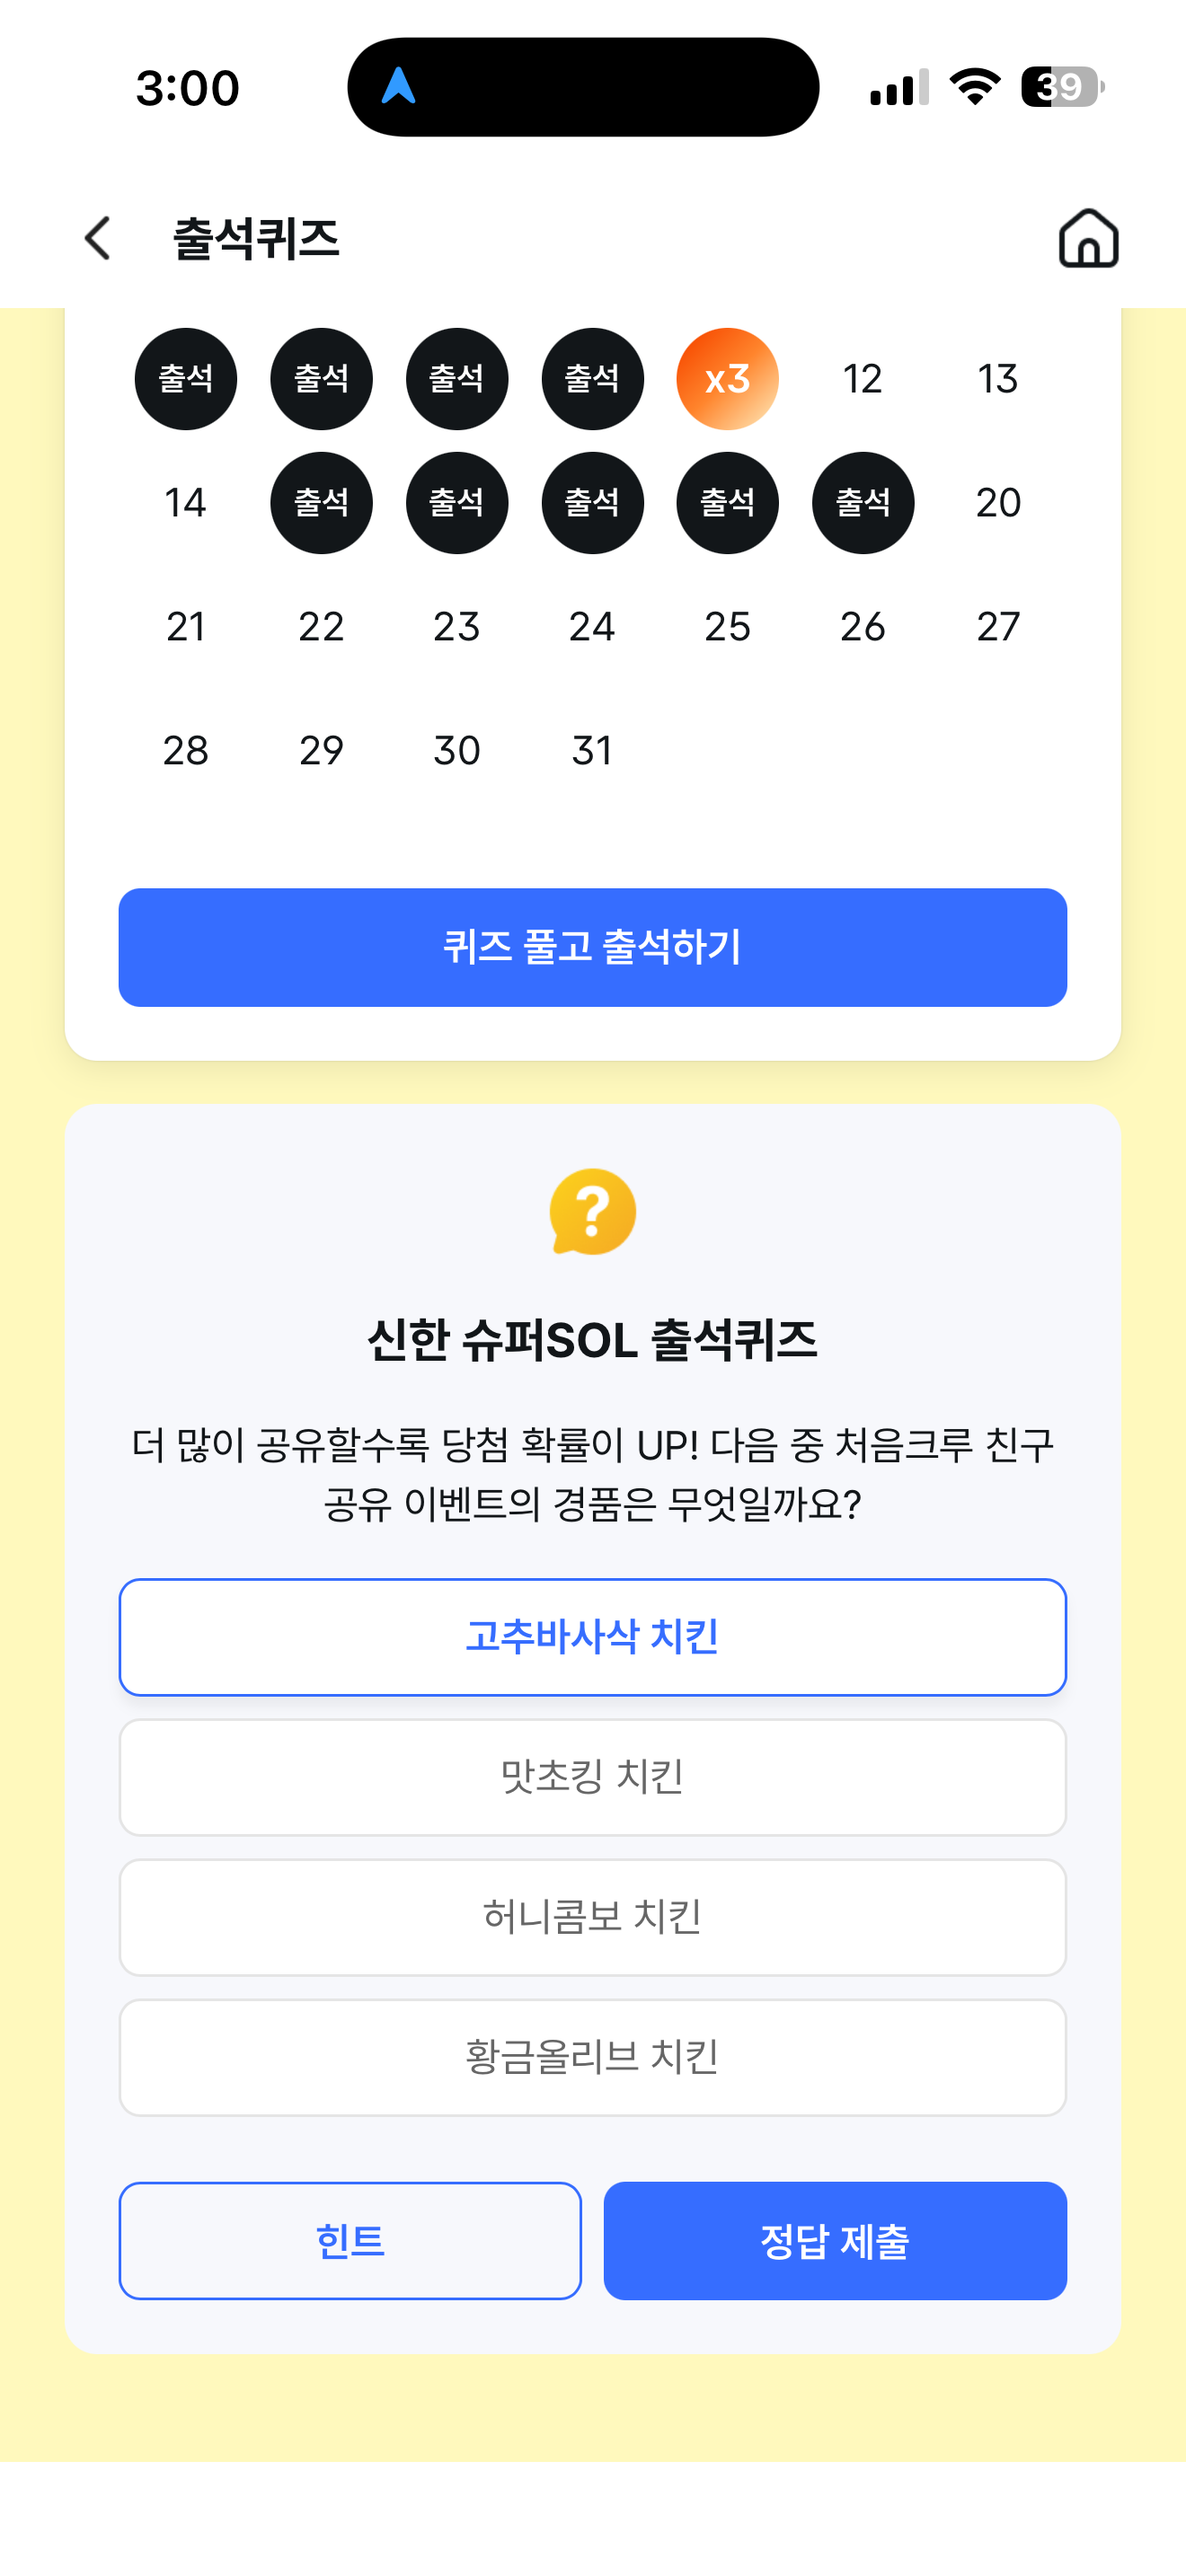1186x2576 pixels.
Task: Choose the 황금올리브 치킨 option
Action: [593, 2057]
